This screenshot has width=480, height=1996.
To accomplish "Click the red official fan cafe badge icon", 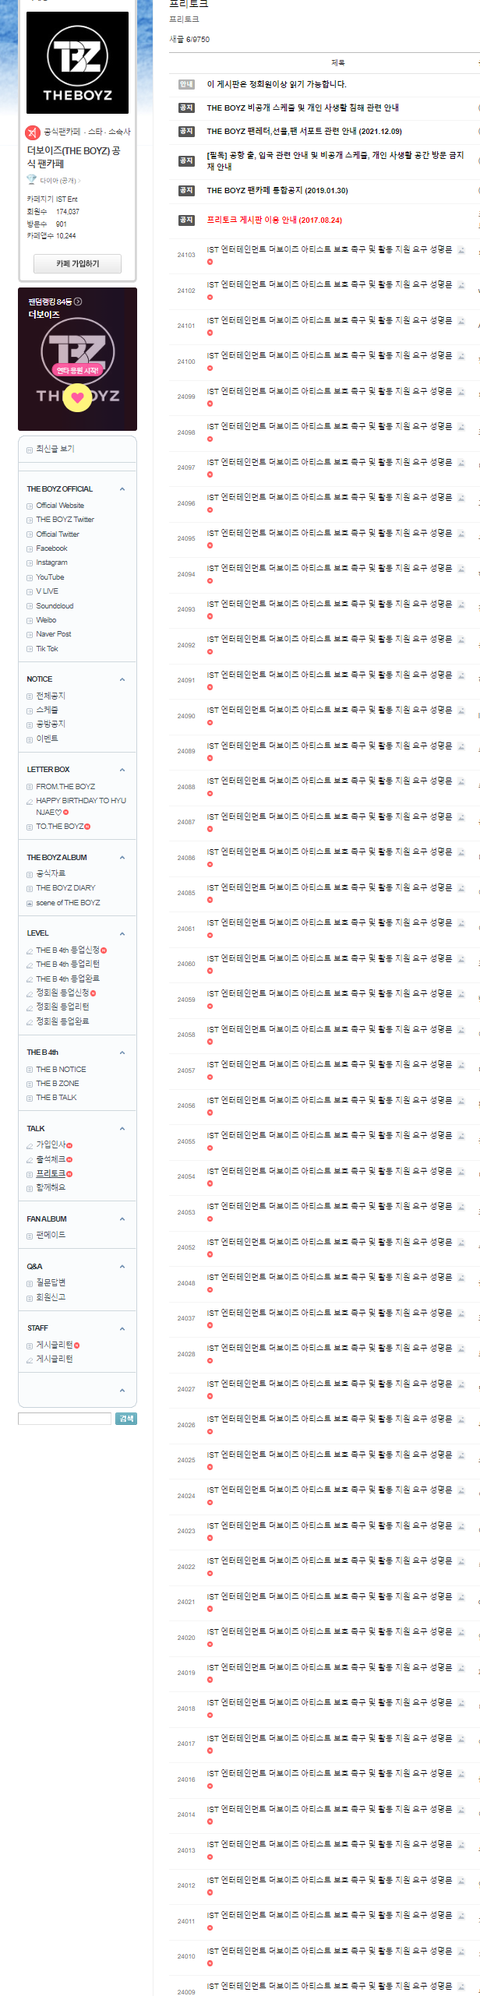I will 33,131.
